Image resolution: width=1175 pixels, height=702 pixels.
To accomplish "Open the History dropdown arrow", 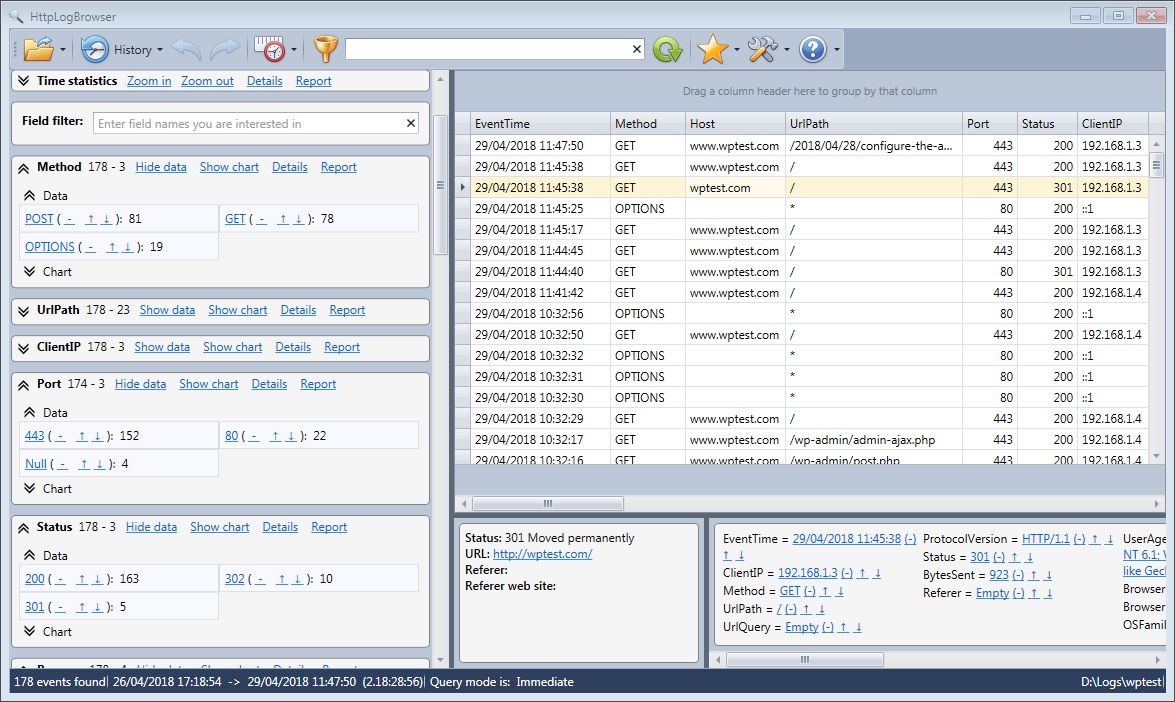I will 160,50.
